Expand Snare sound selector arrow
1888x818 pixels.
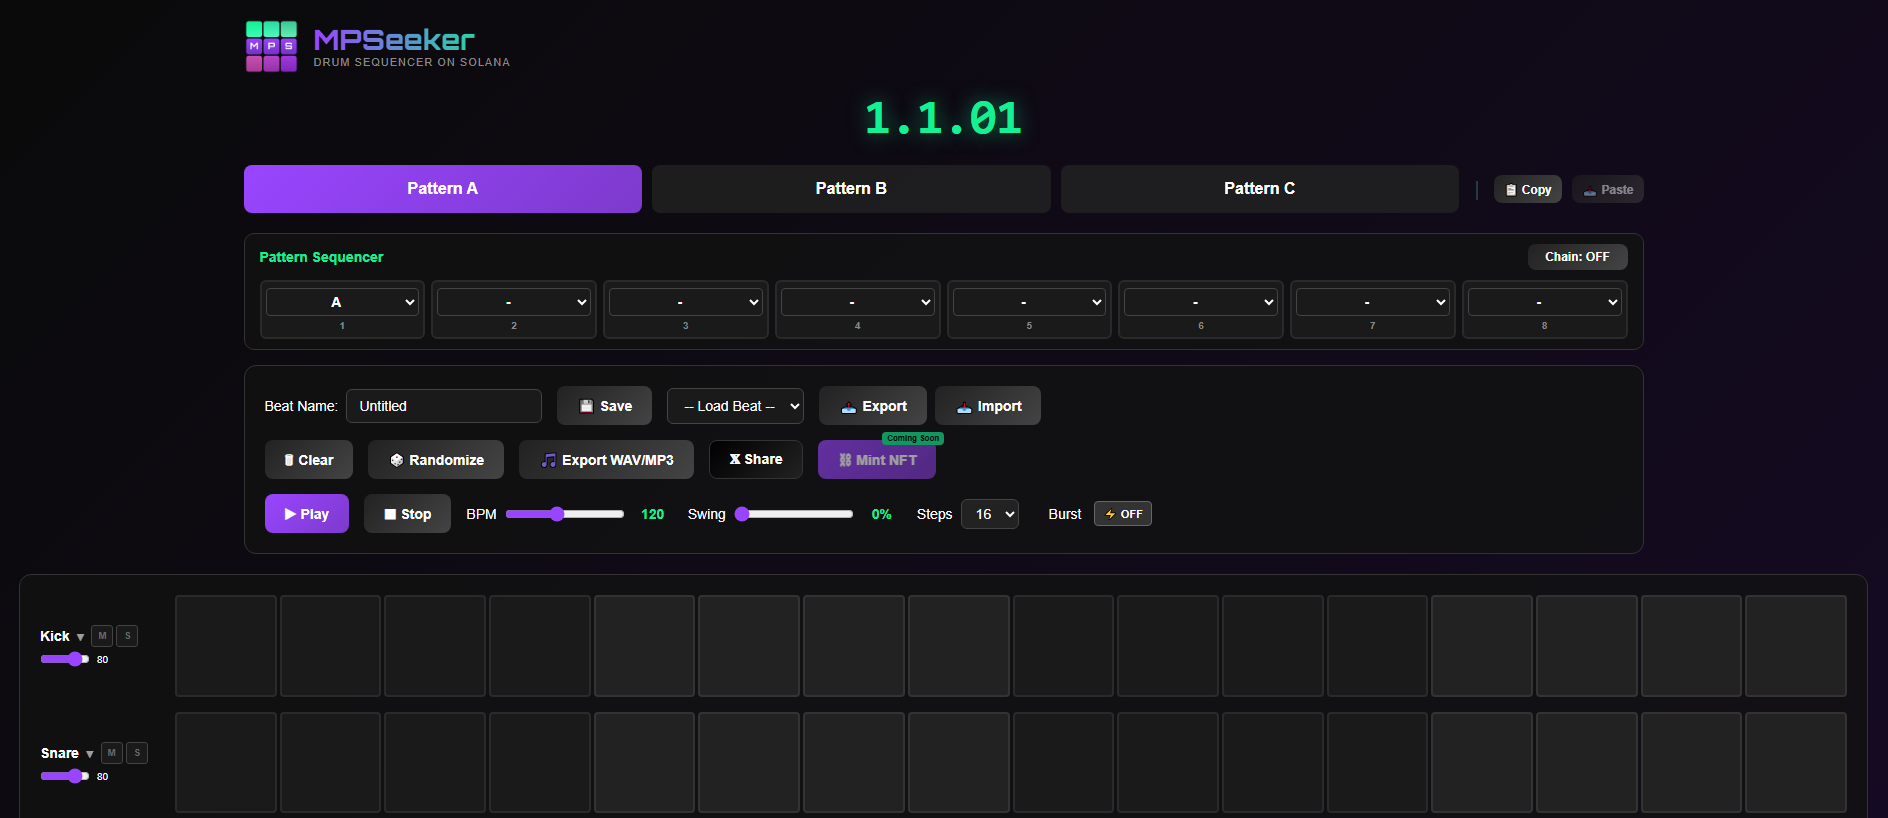[x=90, y=754]
